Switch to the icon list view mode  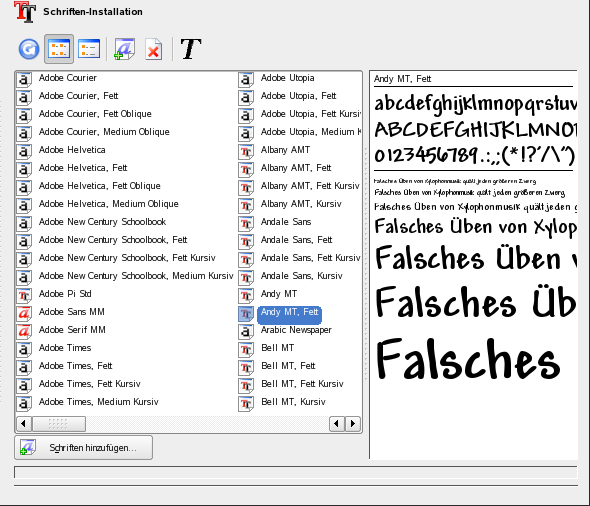(59, 49)
